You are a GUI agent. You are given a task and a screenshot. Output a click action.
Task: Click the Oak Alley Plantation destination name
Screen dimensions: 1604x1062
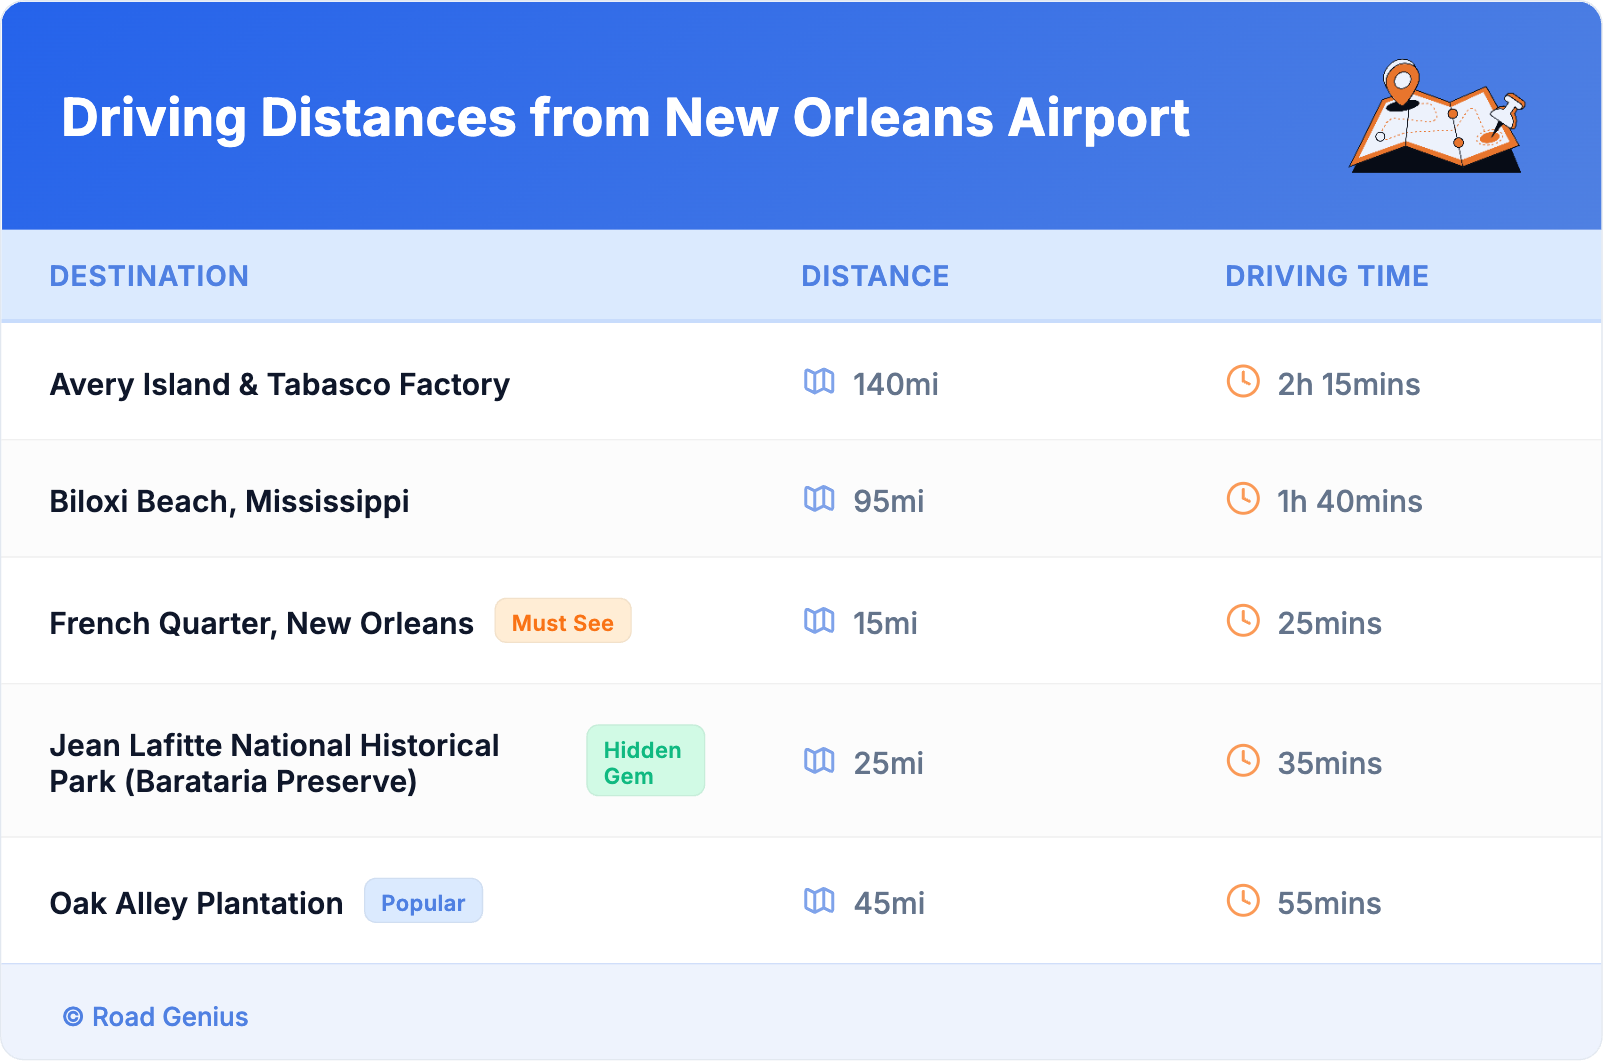(197, 903)
